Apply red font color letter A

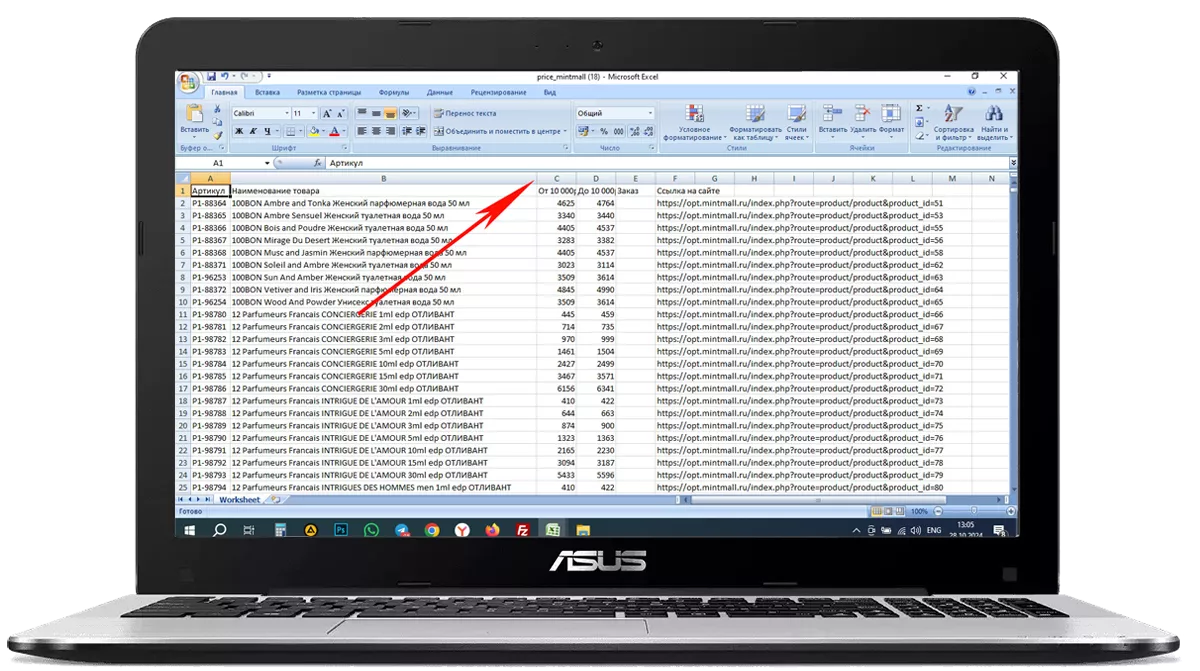pos(334,131)
